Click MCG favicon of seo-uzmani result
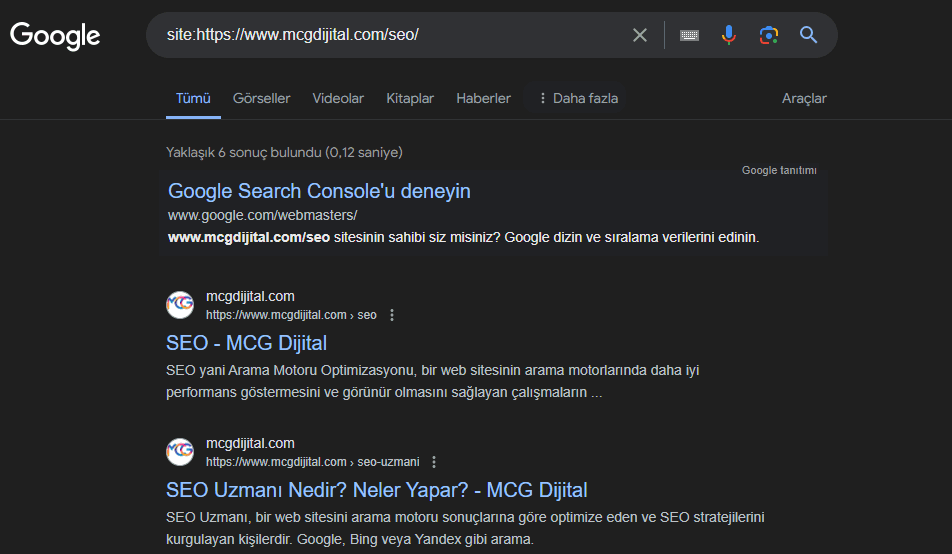This screenshot has height=554, width=952. [x=180, y=451]
